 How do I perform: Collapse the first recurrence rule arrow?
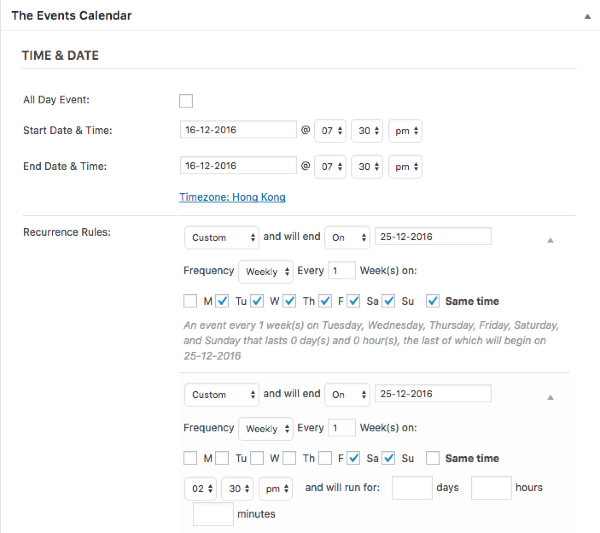[549, 240]
